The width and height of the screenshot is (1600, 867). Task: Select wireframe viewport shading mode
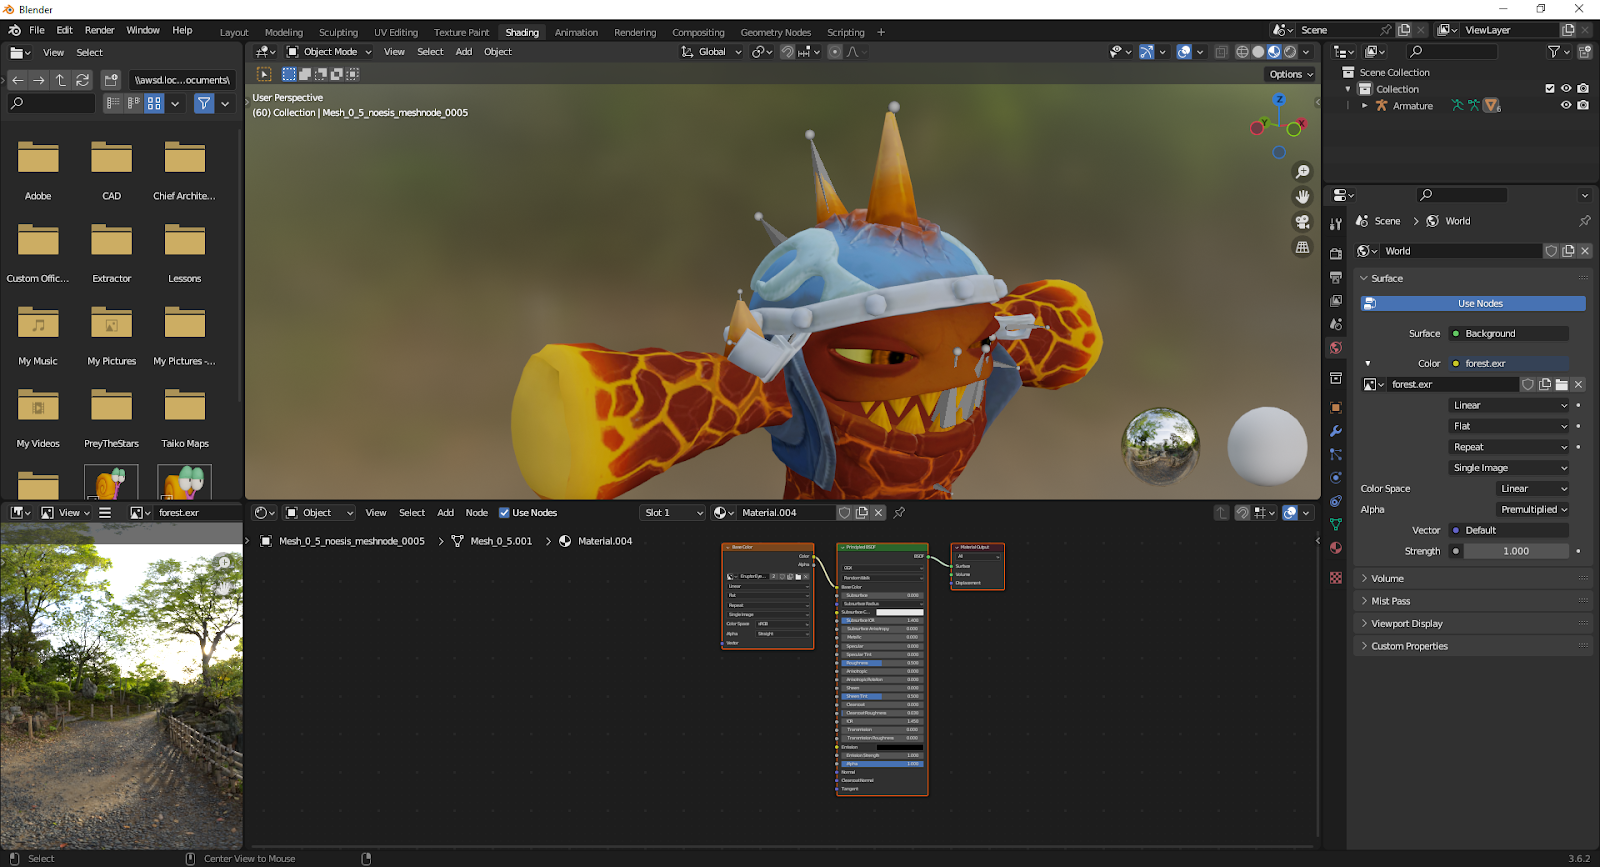pyautogui.click(x=1242, y=52)
